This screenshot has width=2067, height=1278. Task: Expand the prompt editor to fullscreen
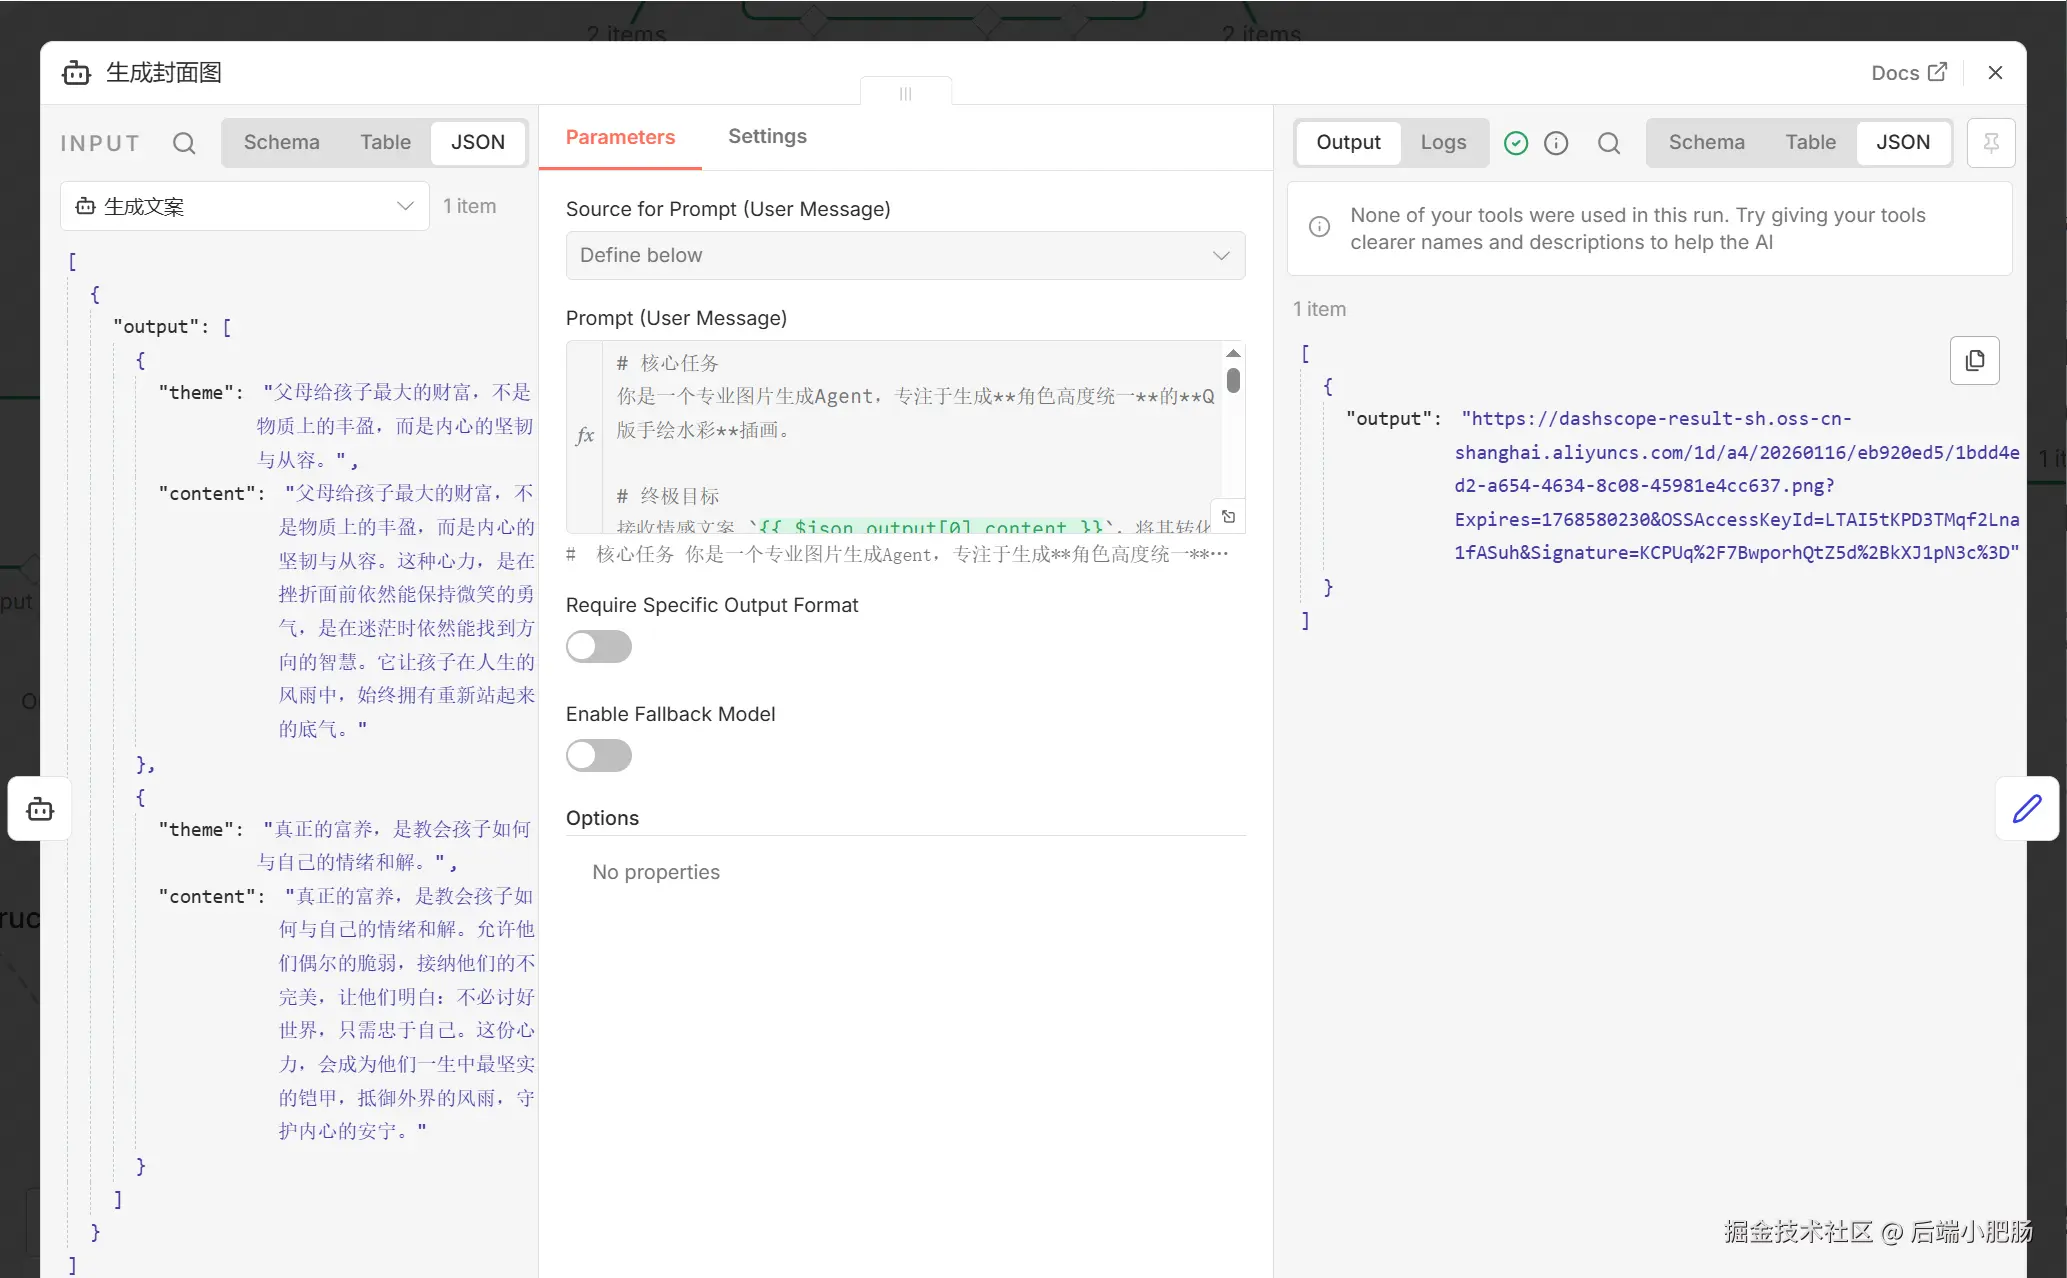pos(1229,517)
